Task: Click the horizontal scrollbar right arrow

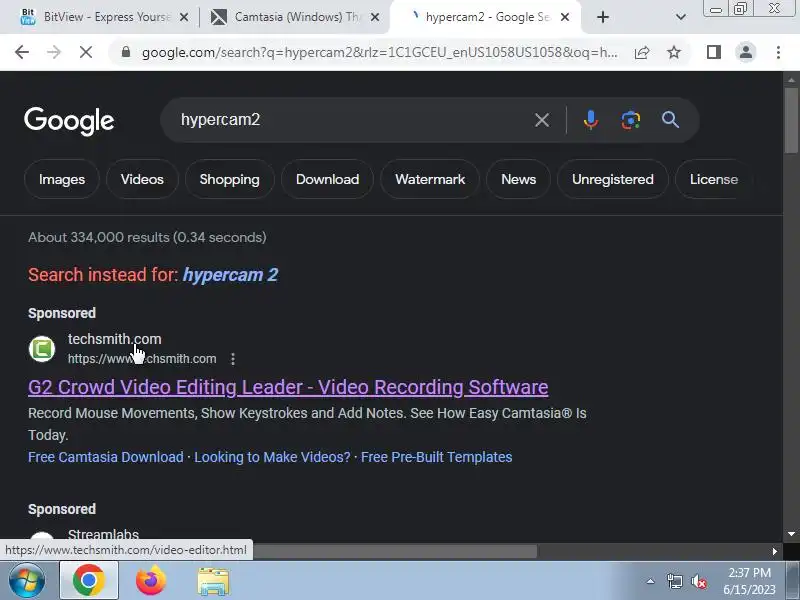Action: [x=775, y=551]
